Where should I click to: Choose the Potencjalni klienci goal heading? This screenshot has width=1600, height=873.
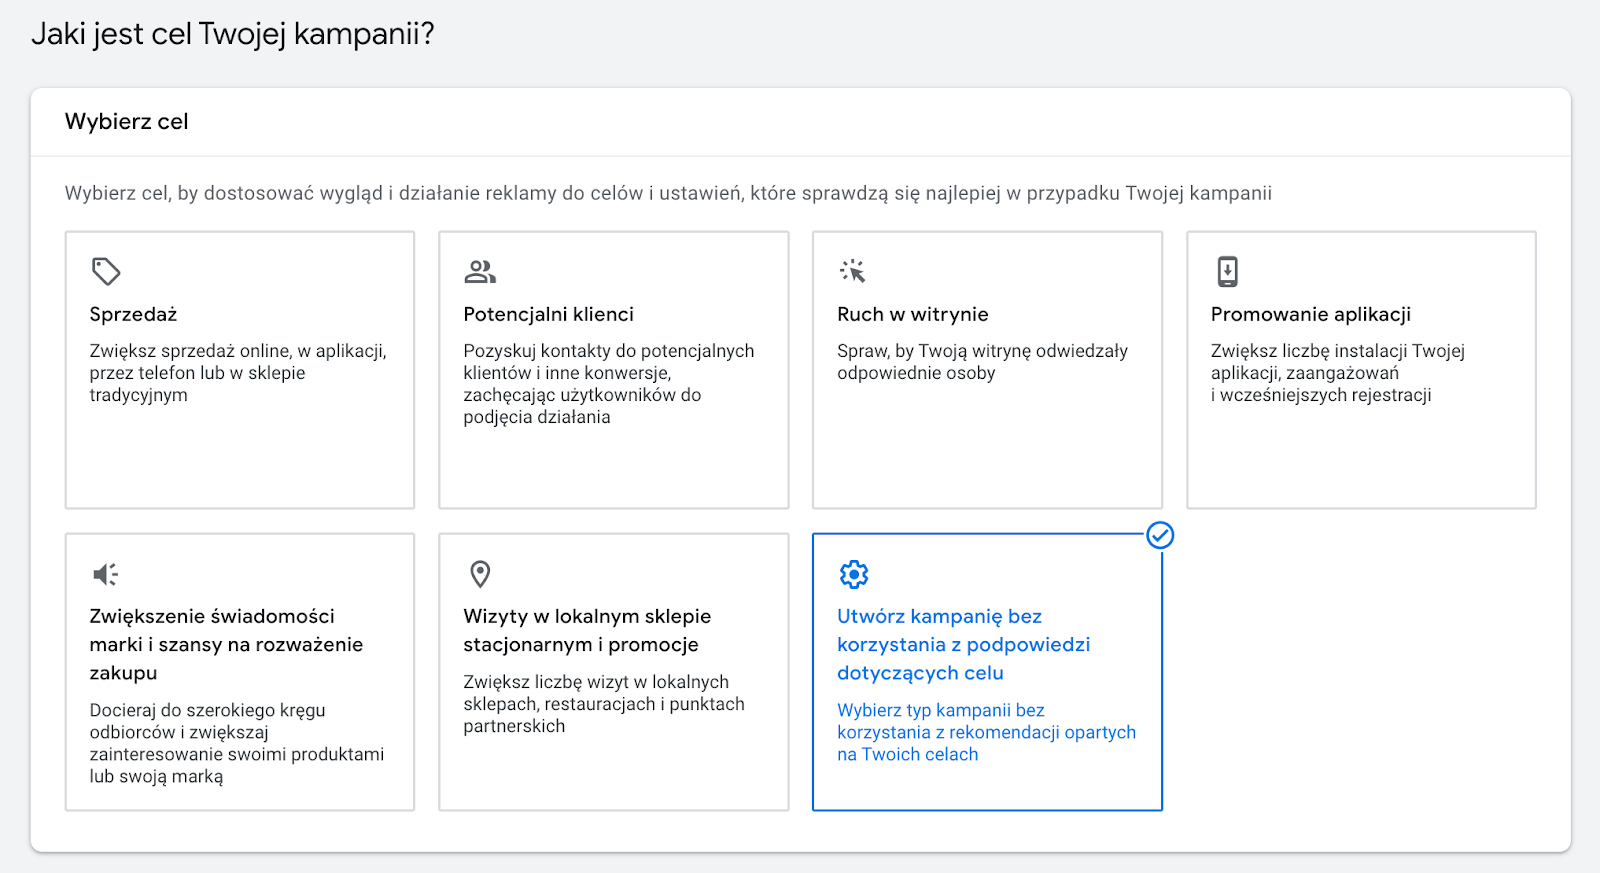point(548,314)
